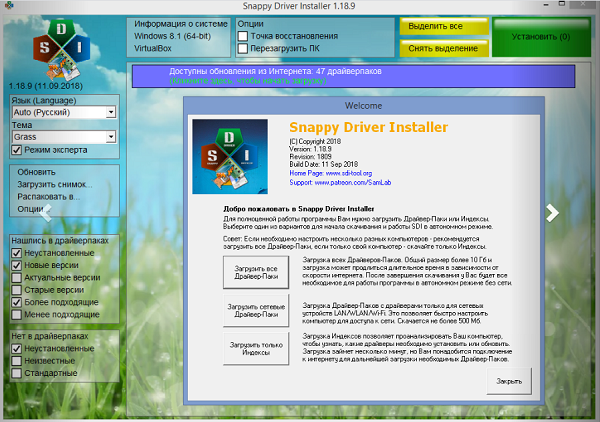Check Стандартные checkbox
The width and height of the screenshot is (600, 422).
pyautogui.click(x=16, y=373)
